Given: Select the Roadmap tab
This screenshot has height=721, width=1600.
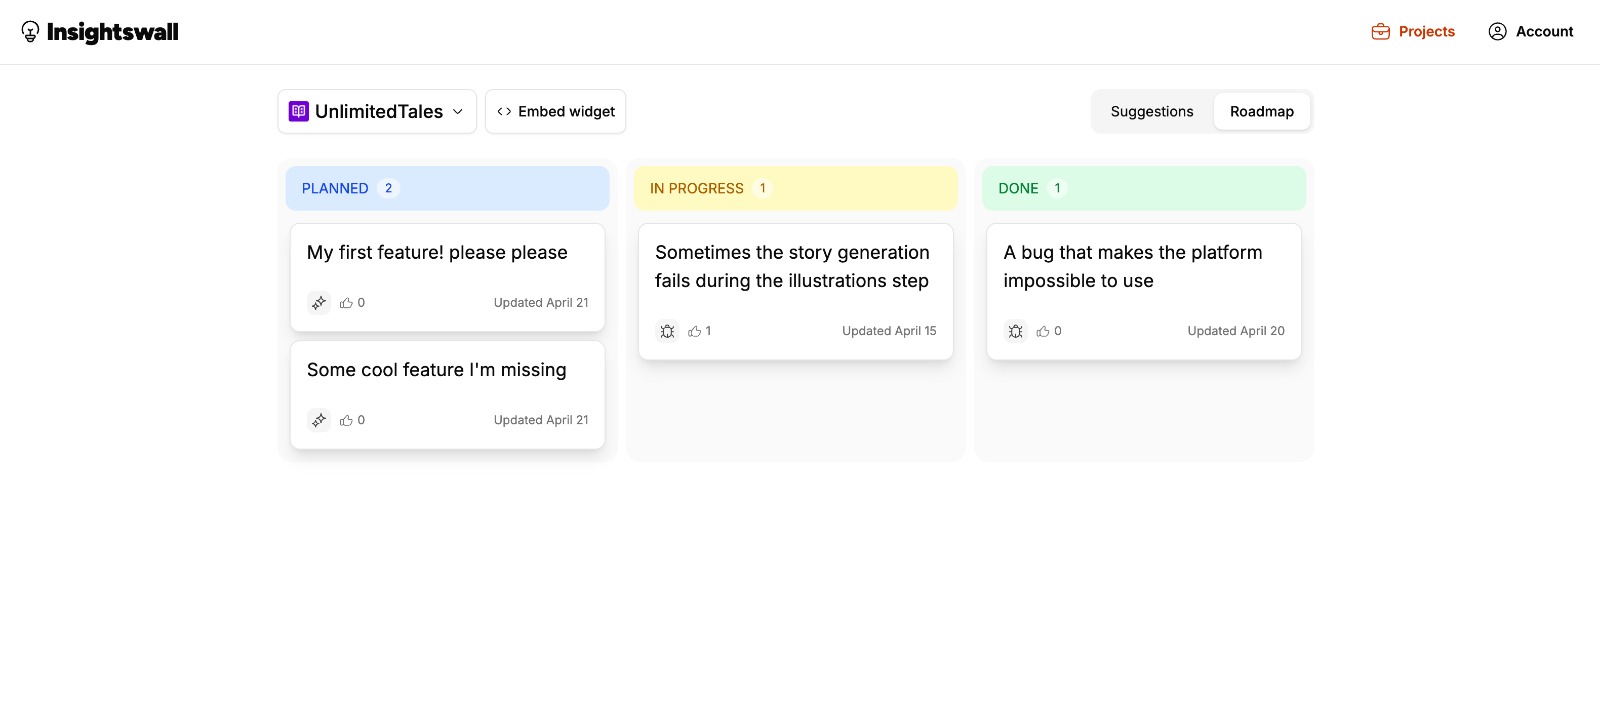Looking at the screenshot, I should (x=1261, y=111).
